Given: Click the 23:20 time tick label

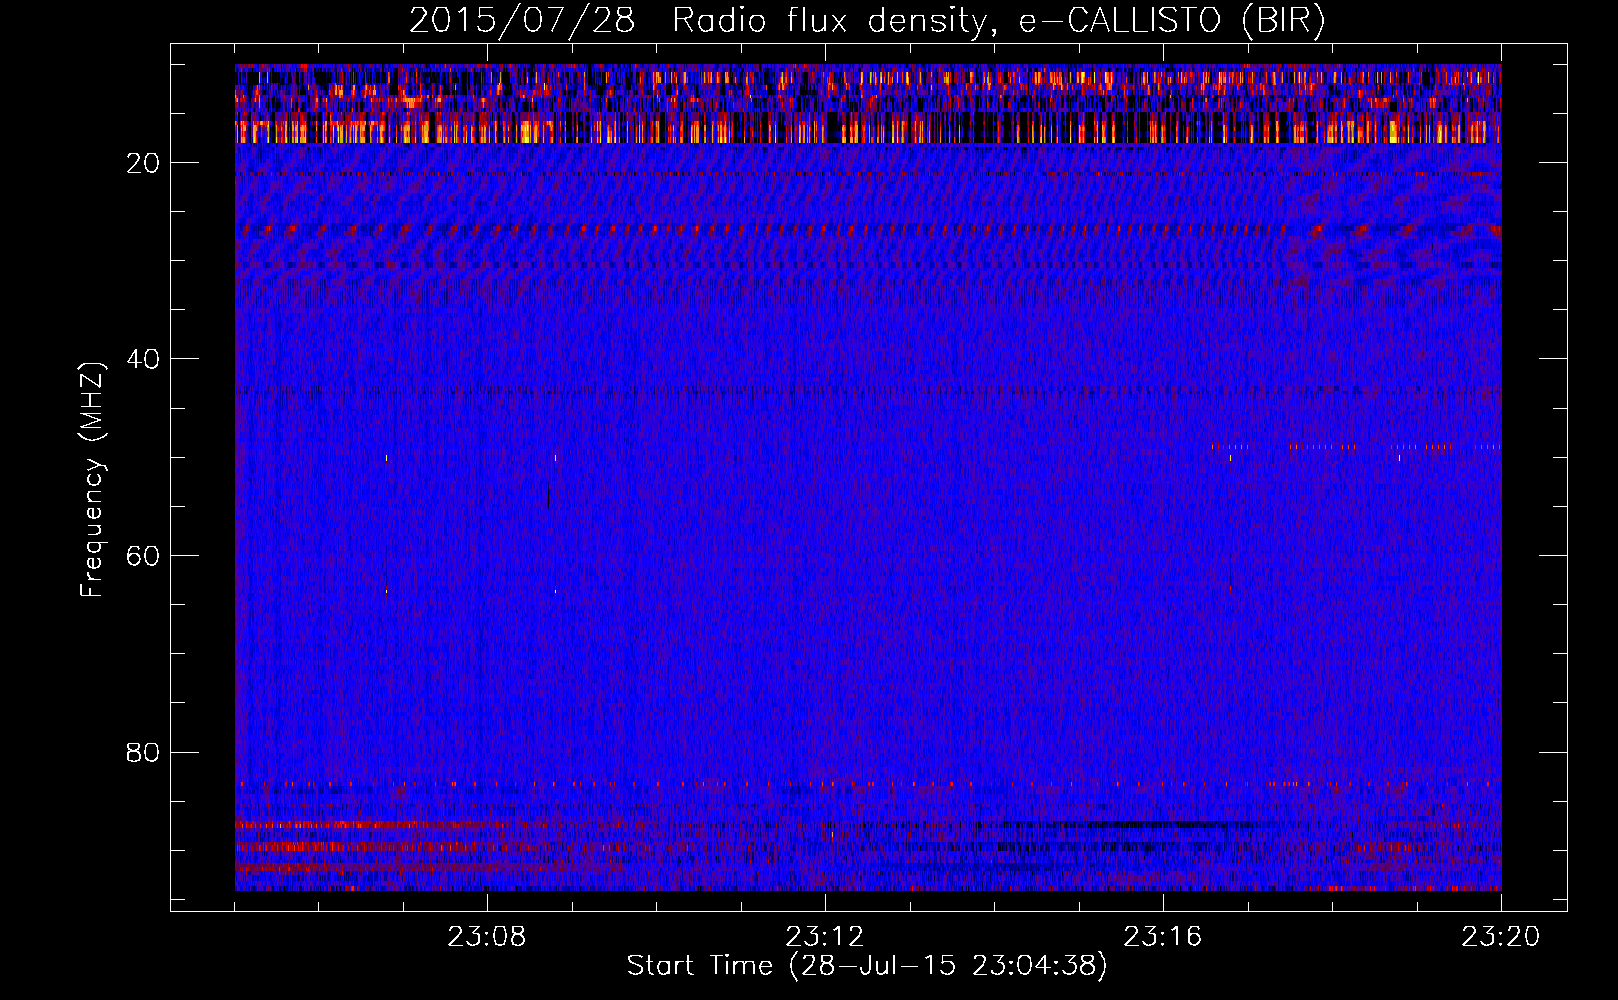Looking at the screenshot, I should 1501,937.
